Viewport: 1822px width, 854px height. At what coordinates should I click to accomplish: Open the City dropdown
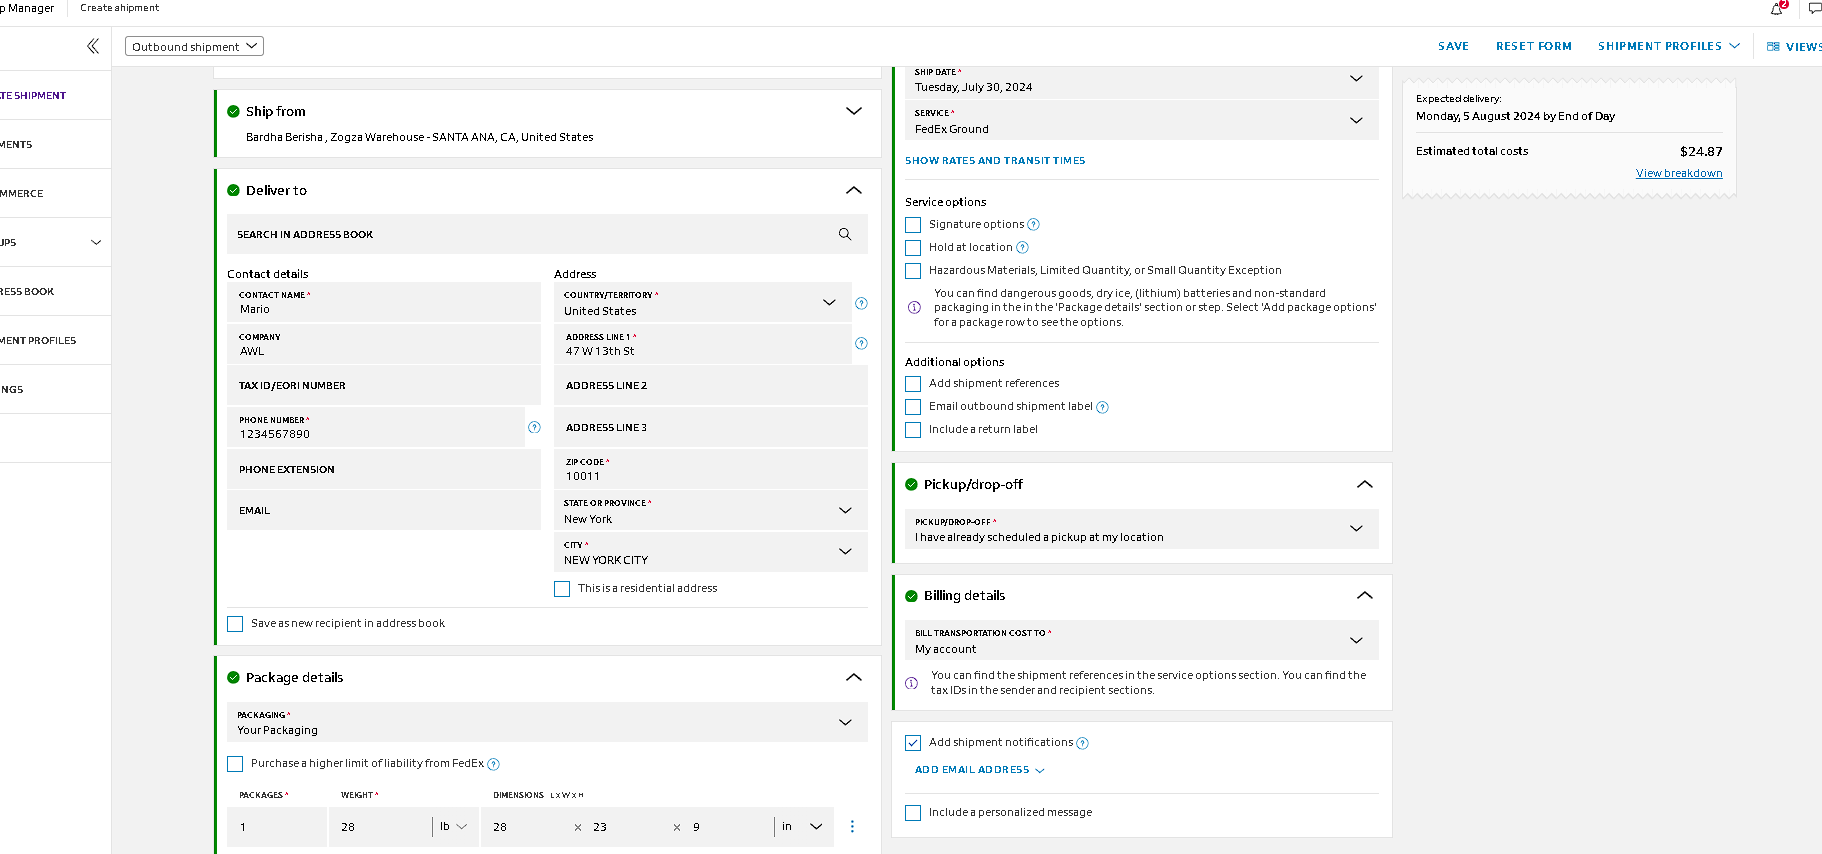711,552
